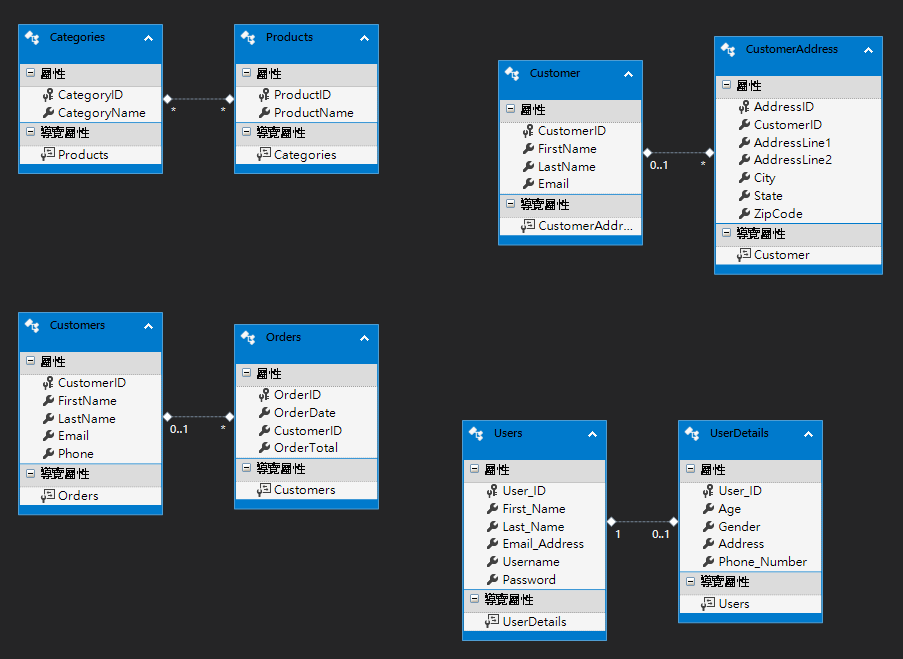Click the Users entity header icon
The image size is (903, 659).
pyautogui.click(x=476, y=434)
